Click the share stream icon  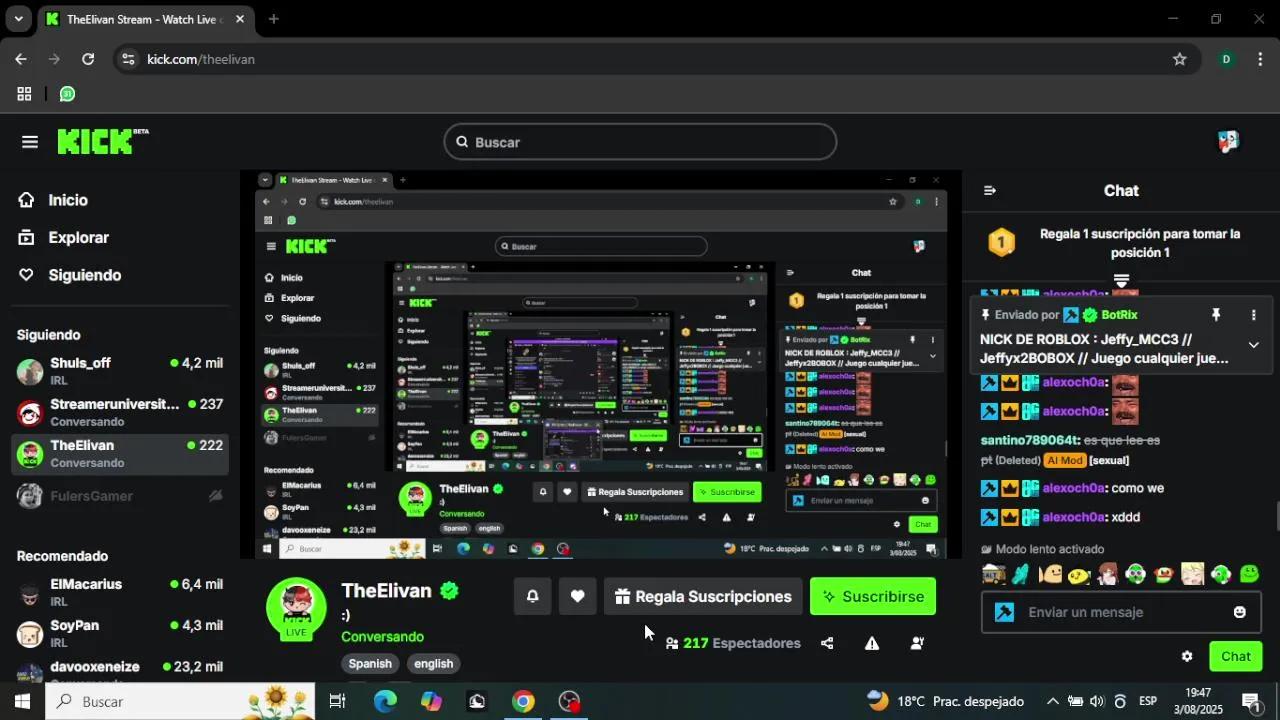(x=827, y=643)
